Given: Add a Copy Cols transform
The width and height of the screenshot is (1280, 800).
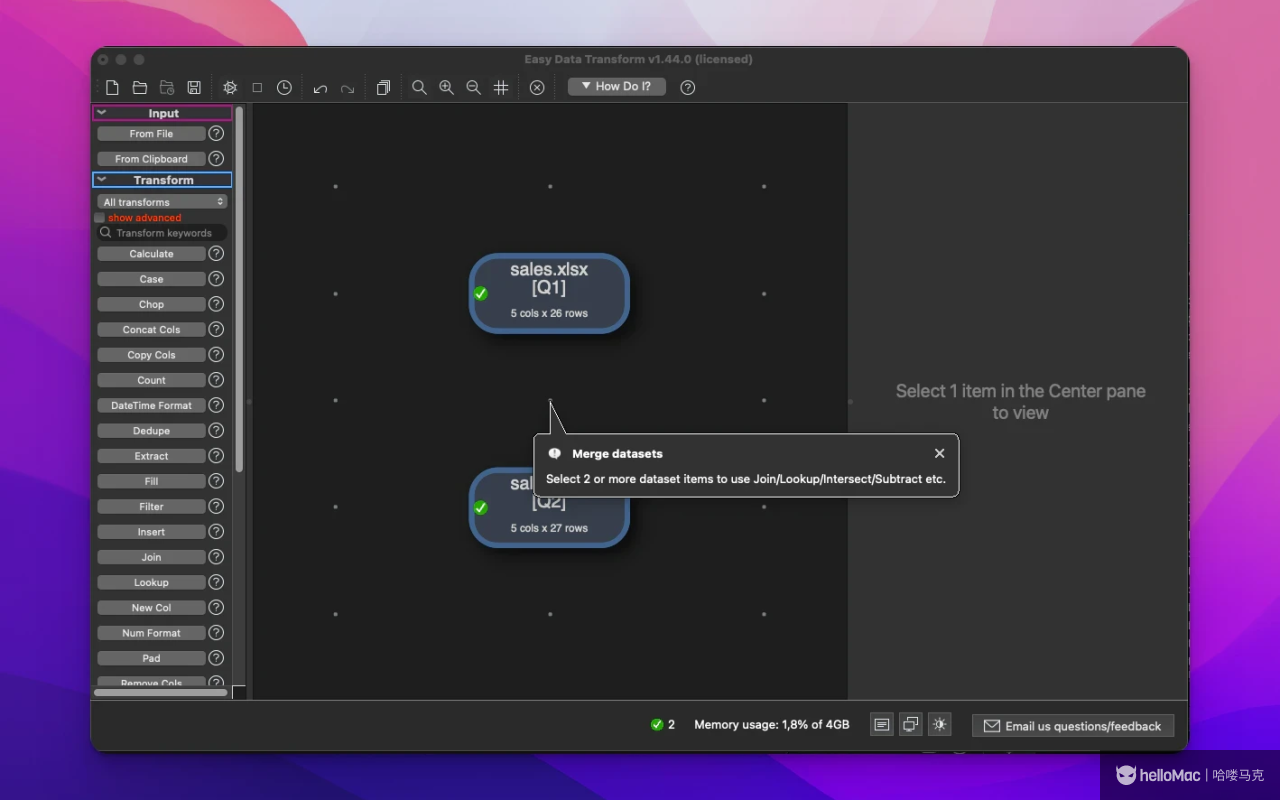Looking at the screenshot, I should coord(151,355).
